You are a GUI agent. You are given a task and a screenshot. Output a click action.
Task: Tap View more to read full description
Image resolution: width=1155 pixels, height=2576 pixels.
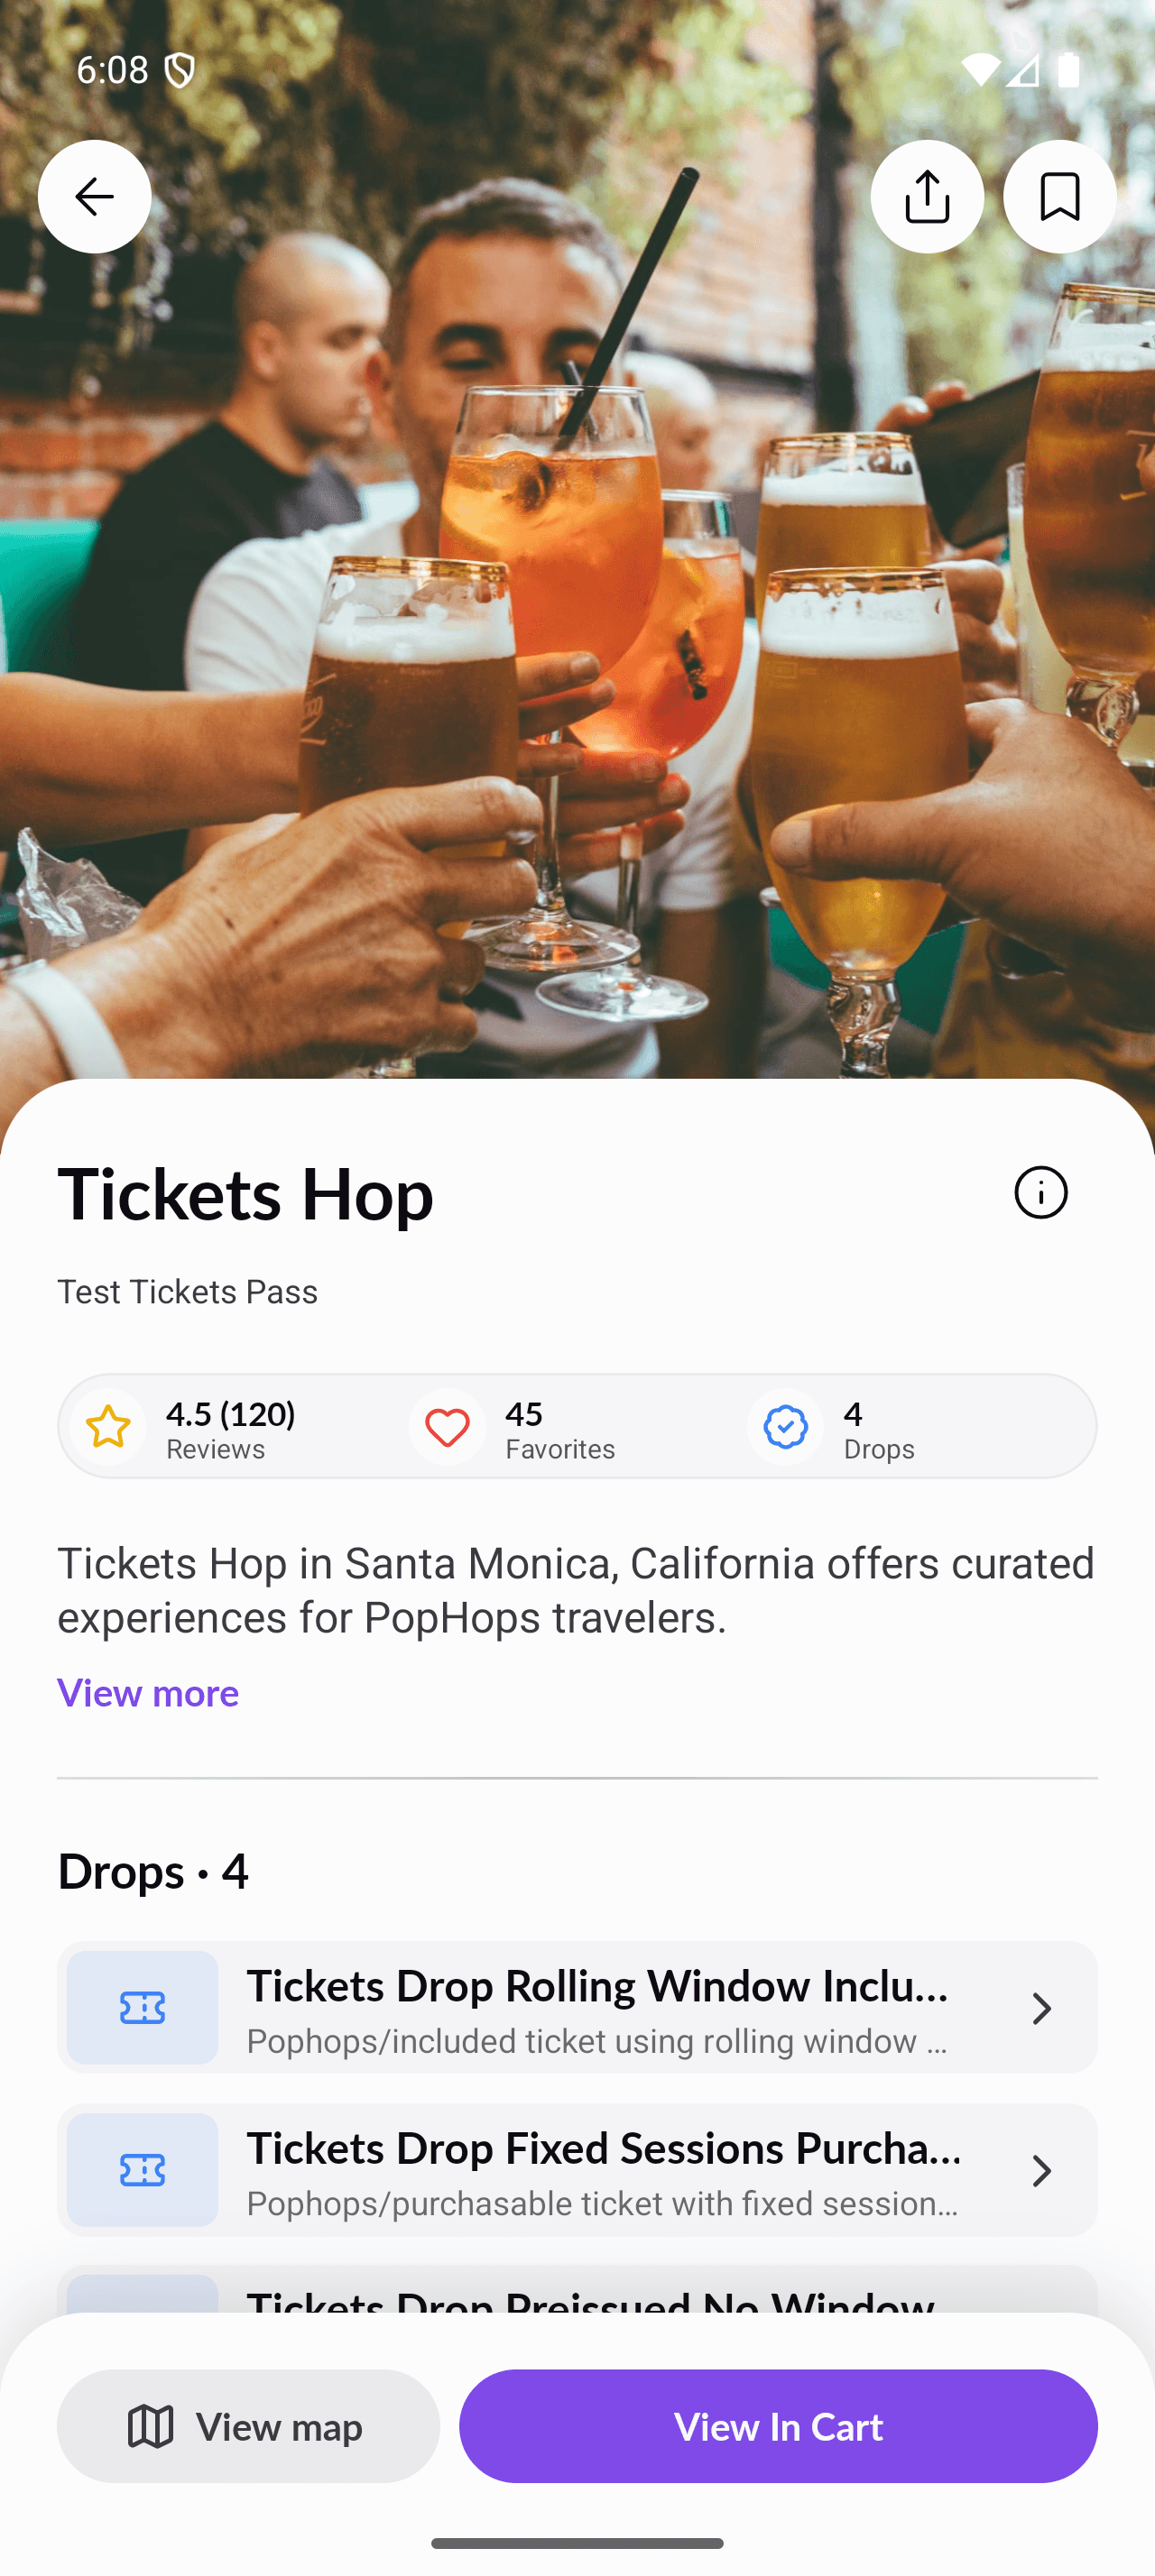[148, 1693]
